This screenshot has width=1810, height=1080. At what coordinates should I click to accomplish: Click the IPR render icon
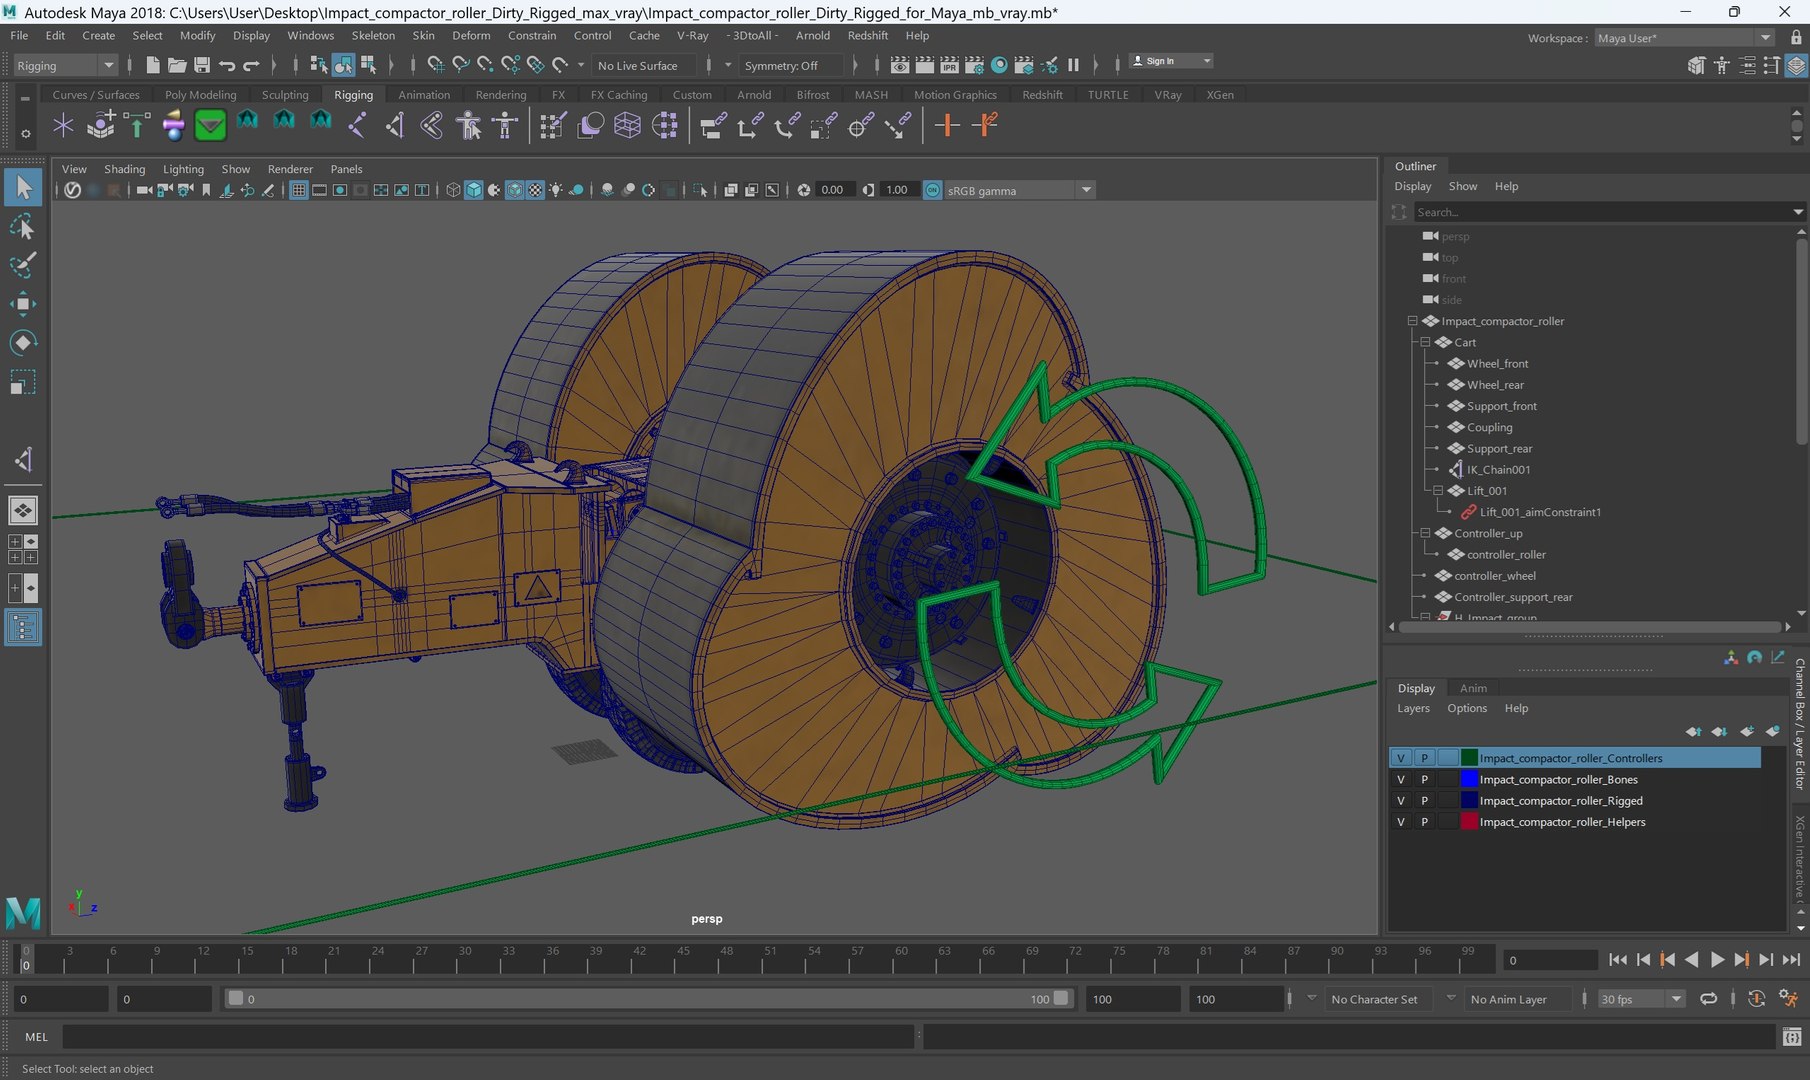click(949, 65)
